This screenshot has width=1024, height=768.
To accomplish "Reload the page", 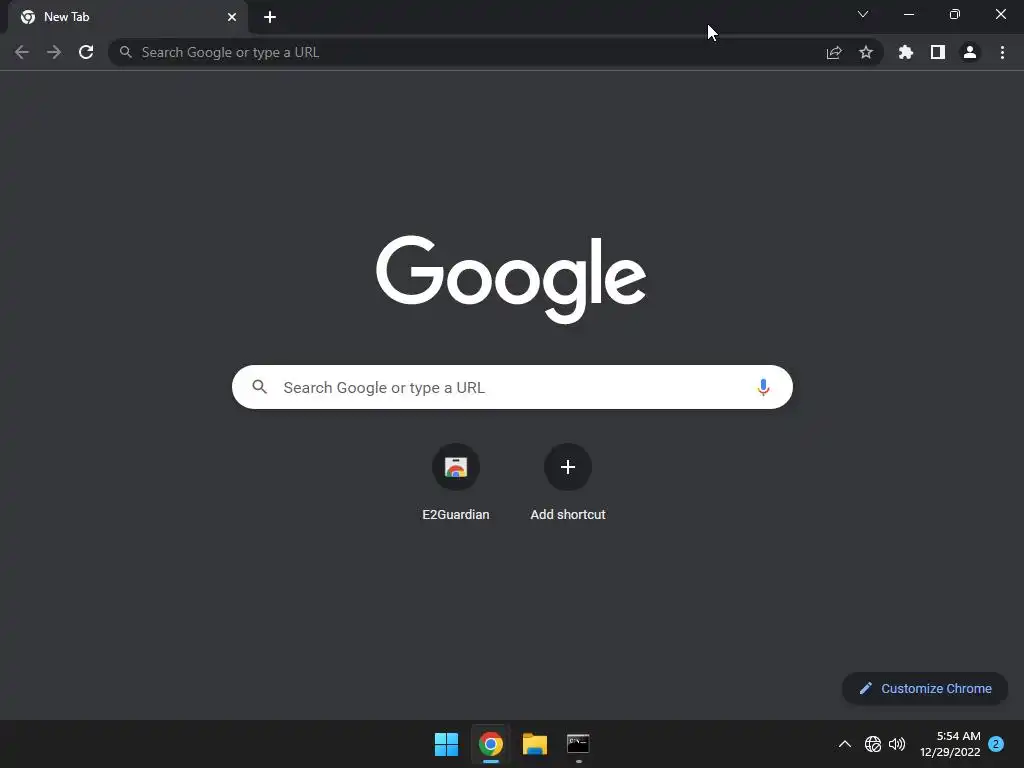I will click(x=86, y=52).
